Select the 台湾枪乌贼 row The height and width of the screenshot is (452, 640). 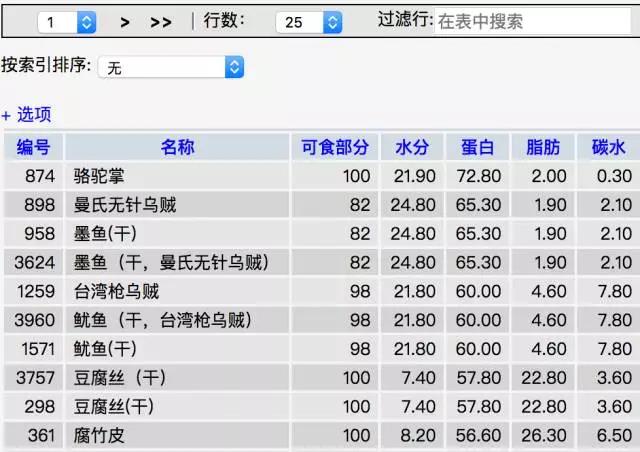click(x=117, y=292)
